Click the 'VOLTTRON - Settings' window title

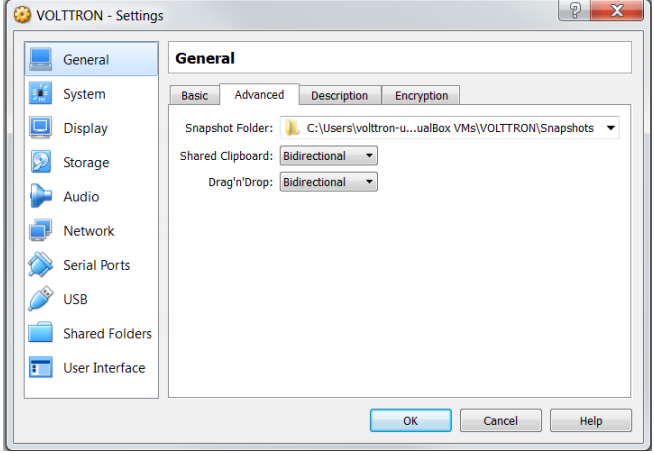coord(100,15)
